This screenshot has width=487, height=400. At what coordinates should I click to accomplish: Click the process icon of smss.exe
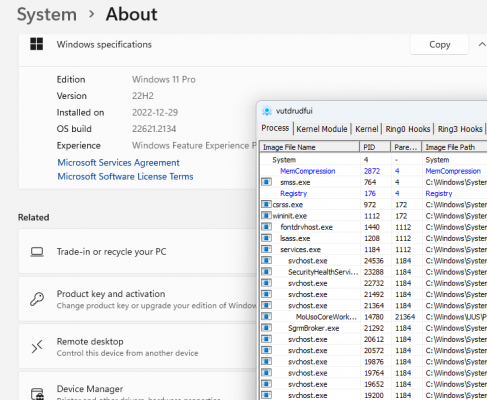[x=266, y=182]
